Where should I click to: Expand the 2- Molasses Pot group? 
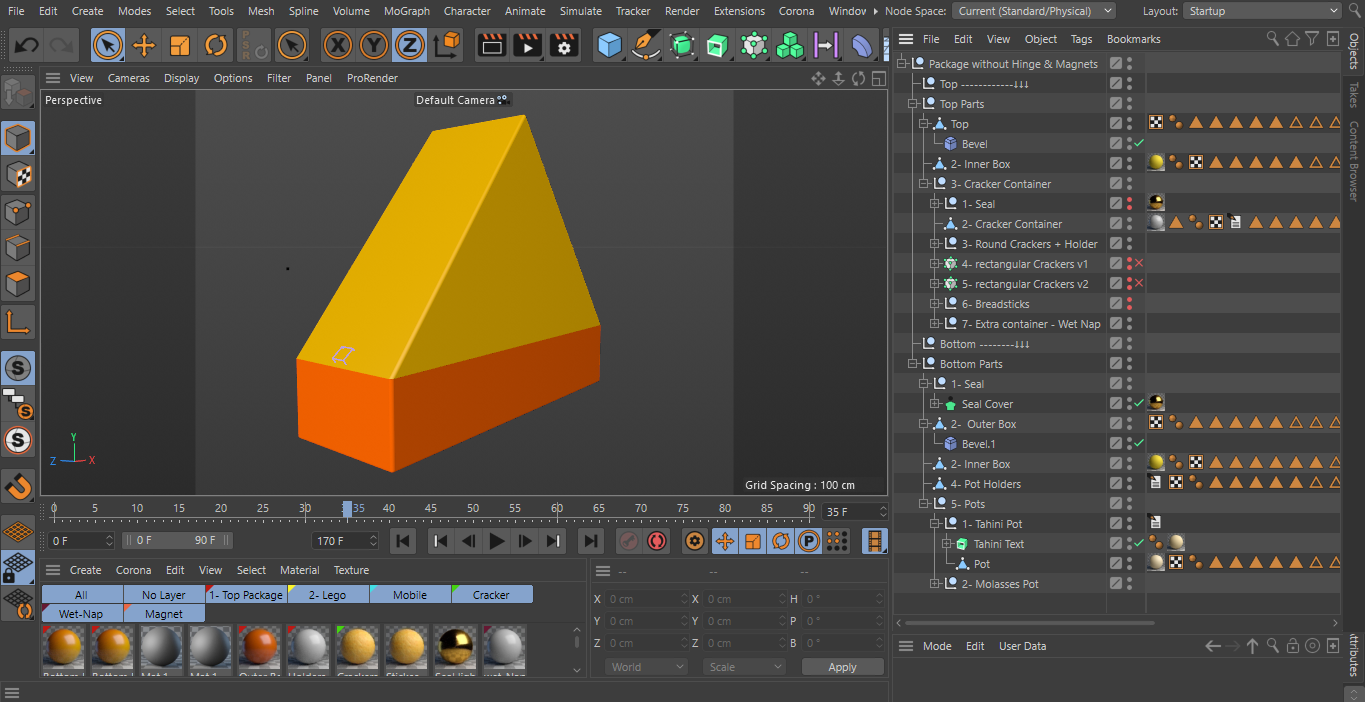coord(935,584)
